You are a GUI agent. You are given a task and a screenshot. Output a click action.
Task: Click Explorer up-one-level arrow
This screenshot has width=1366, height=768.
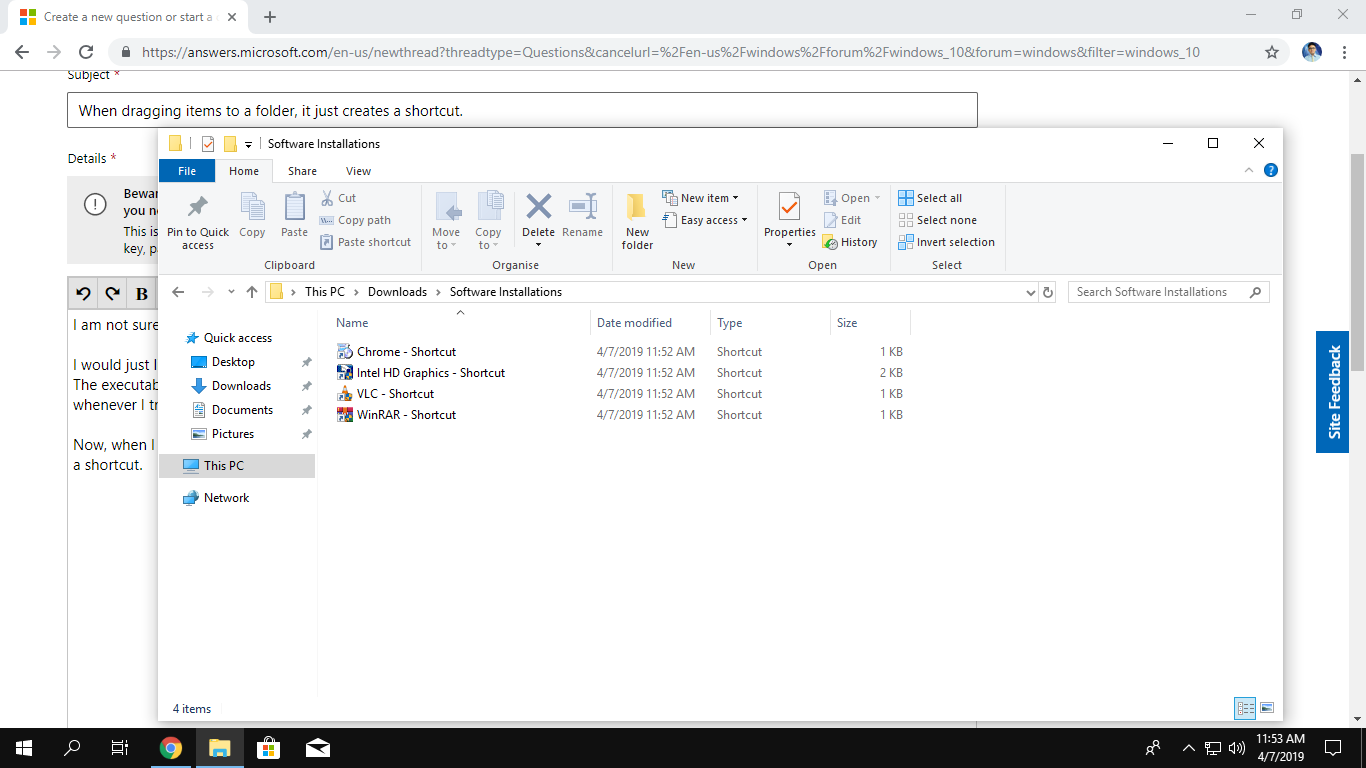[252, 292]
